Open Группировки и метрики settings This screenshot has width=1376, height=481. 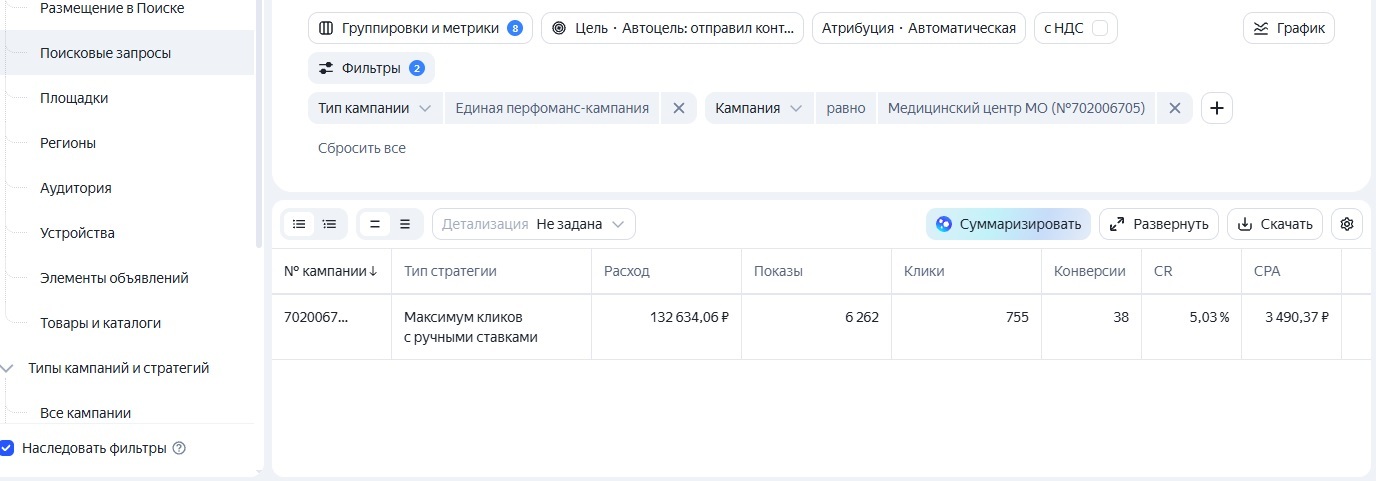pos(420,28)
